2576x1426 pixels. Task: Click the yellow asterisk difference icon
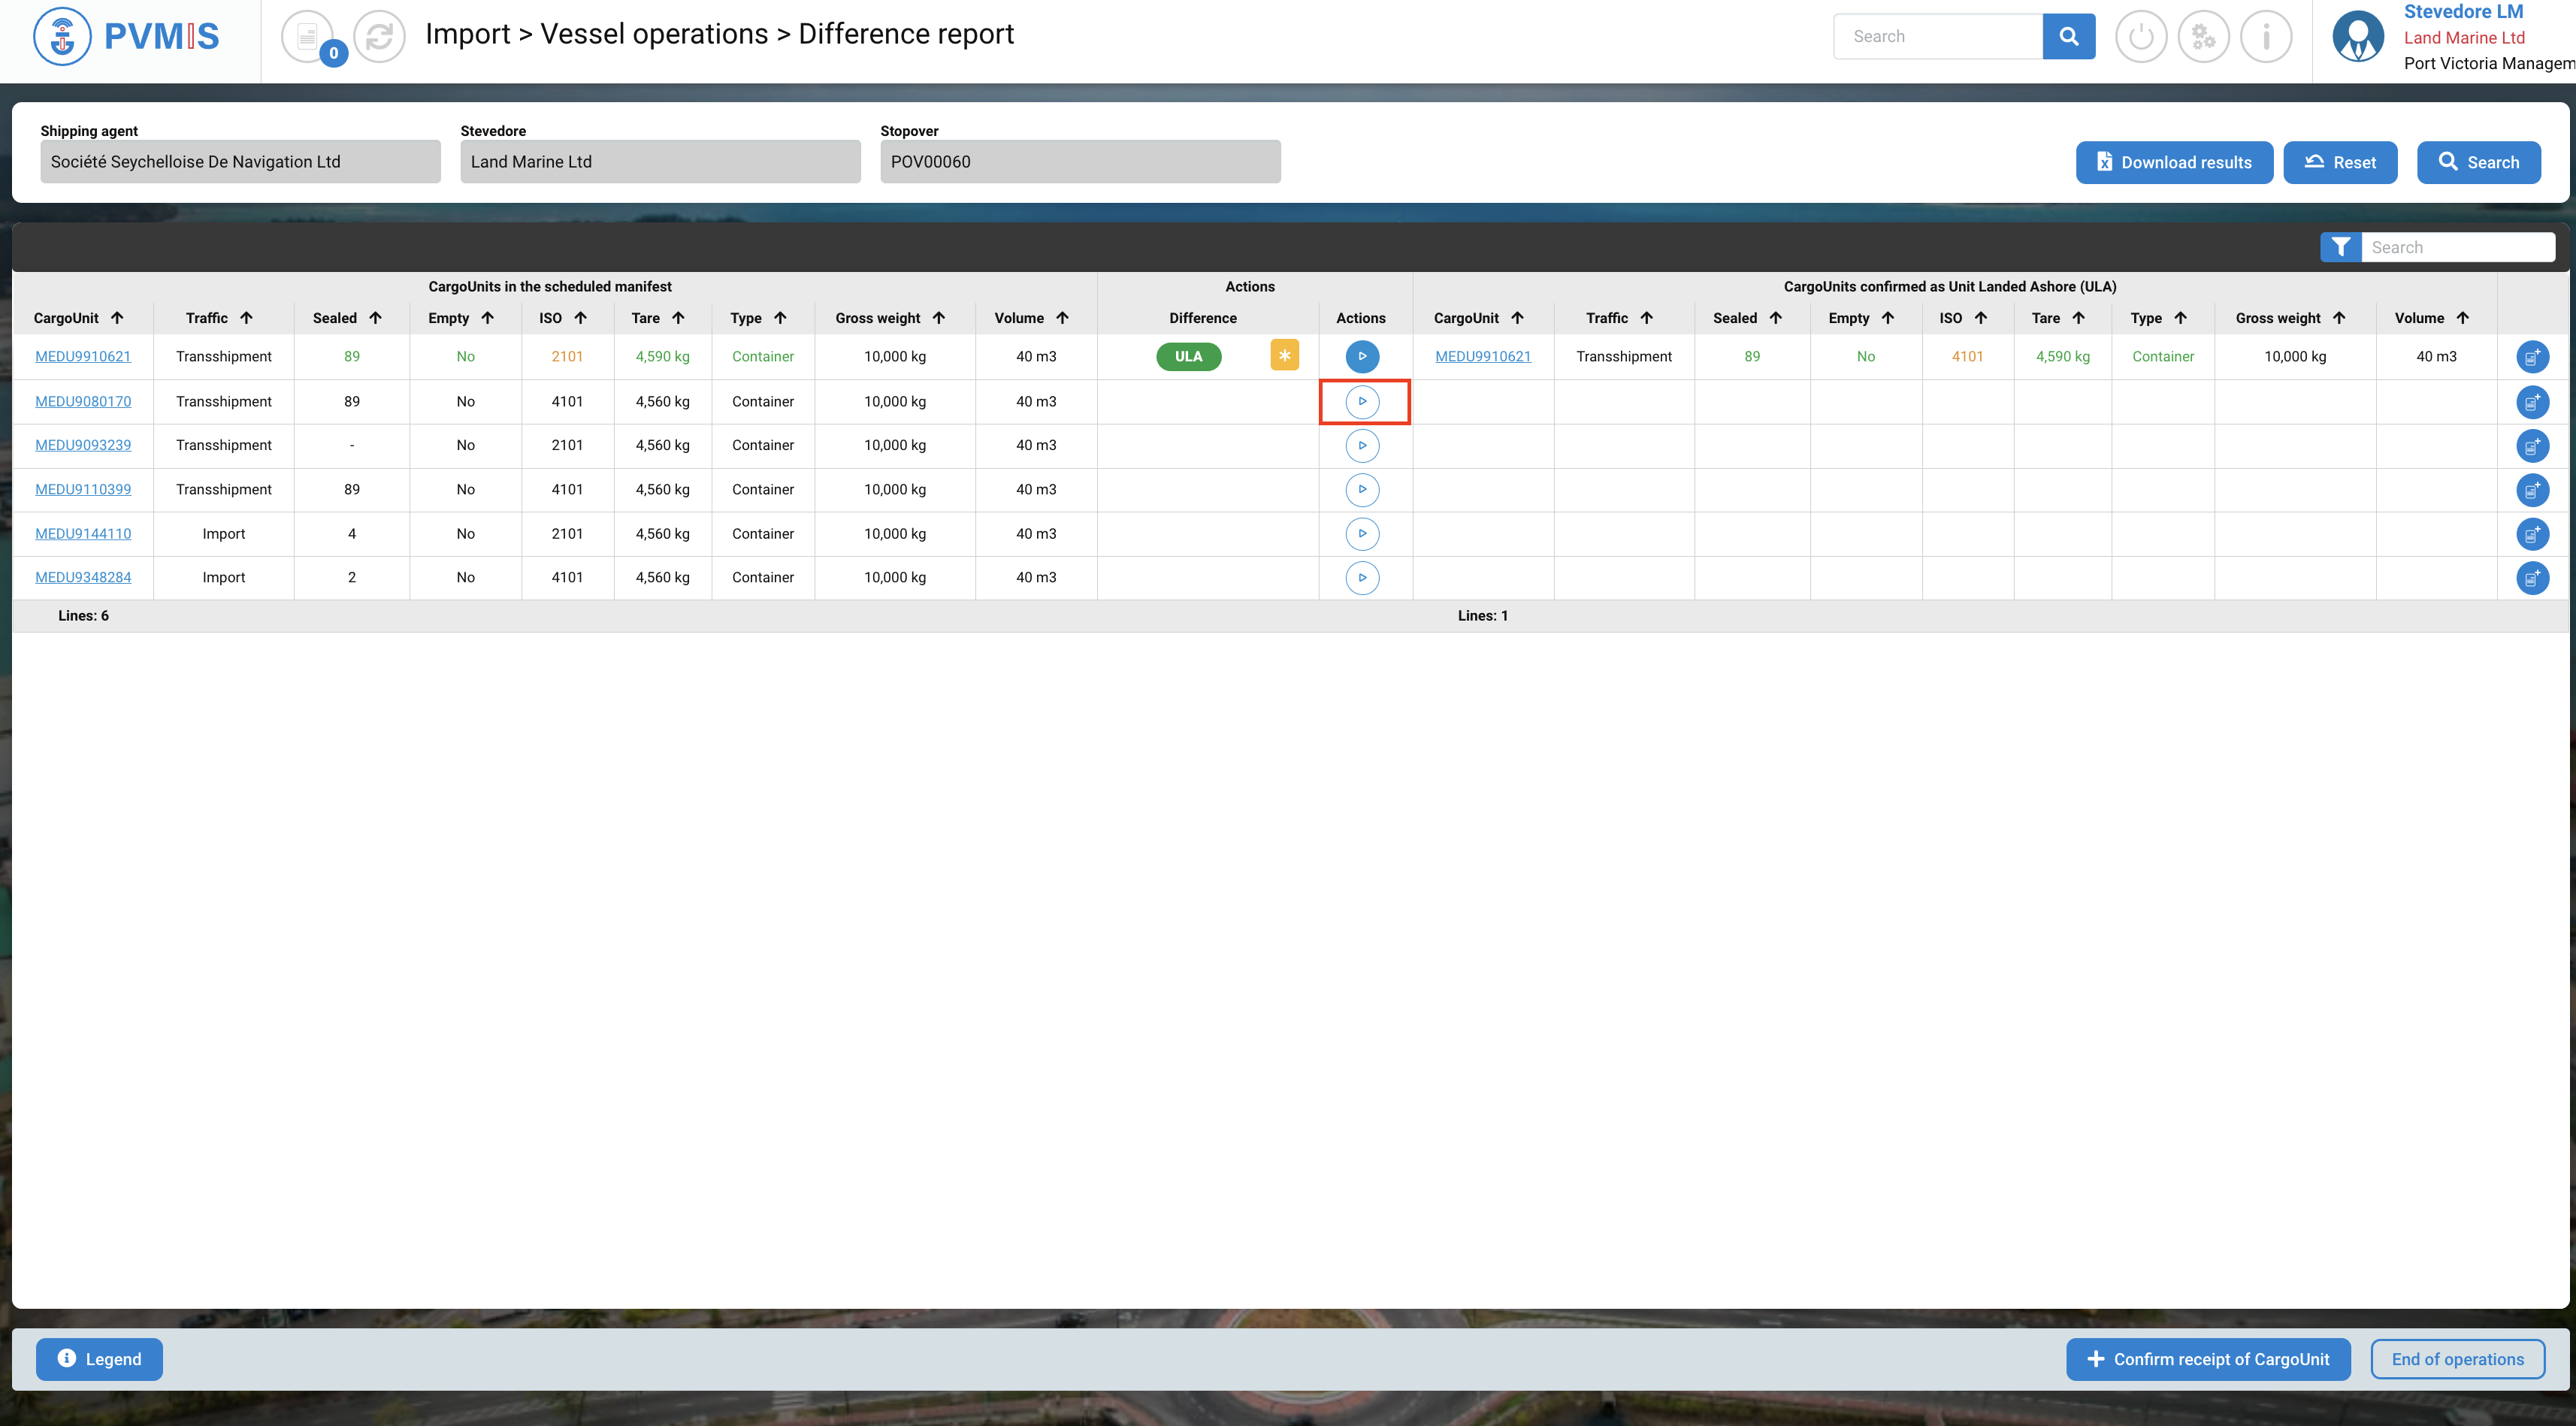pyautogui.click(x=1284, y=356)
